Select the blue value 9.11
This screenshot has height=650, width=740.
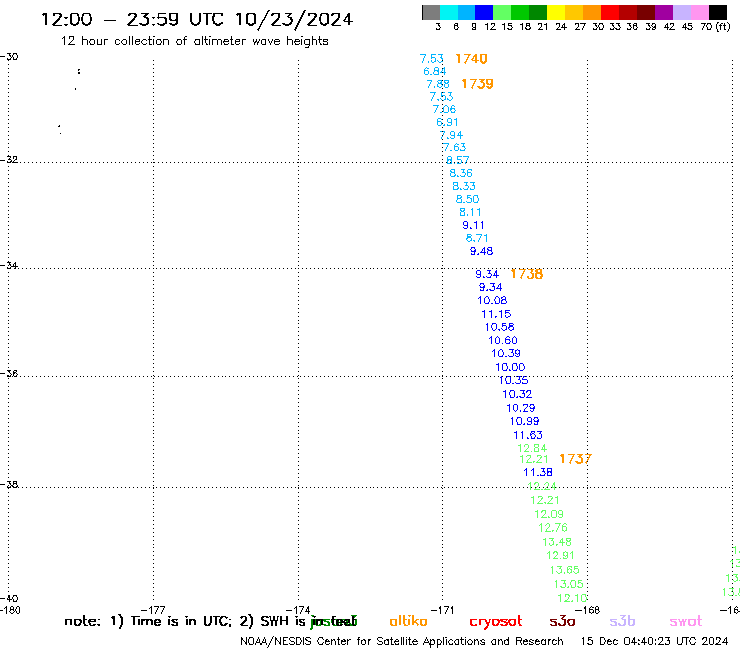pos(473,225)
